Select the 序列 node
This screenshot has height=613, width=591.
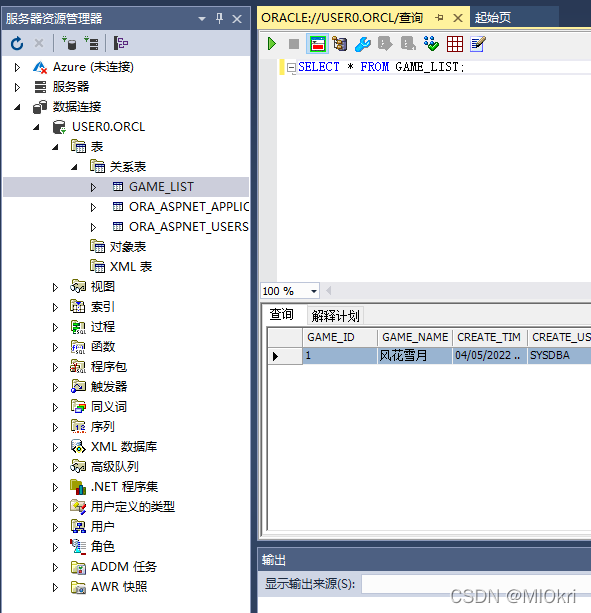(103, 427)
